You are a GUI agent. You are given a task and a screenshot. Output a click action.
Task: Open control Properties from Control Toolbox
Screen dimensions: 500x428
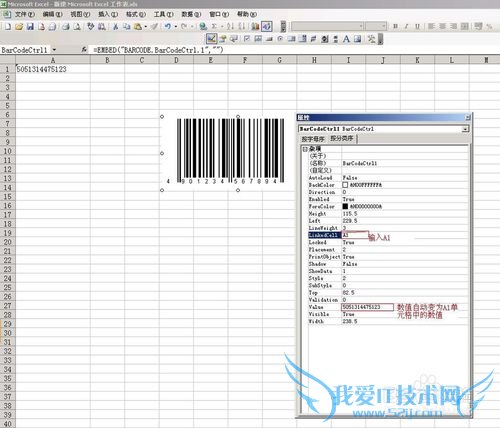[x=223, y=39]
